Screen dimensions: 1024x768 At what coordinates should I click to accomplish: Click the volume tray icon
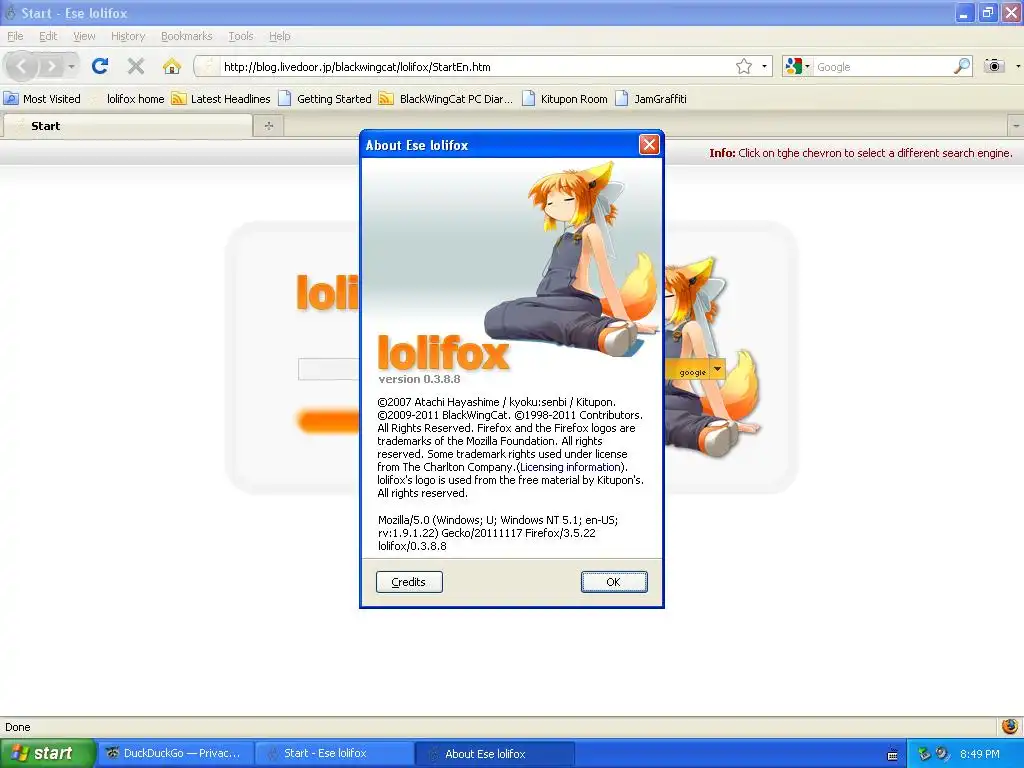click(x=942, y=754)
